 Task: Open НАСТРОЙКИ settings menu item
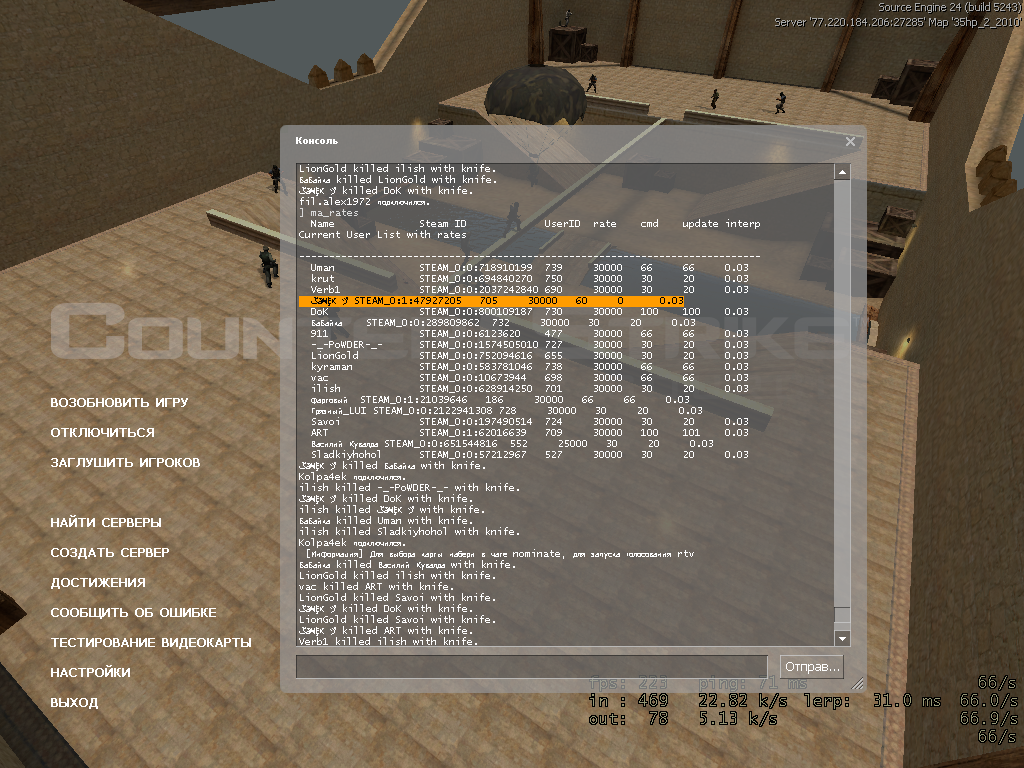[90, 673]
